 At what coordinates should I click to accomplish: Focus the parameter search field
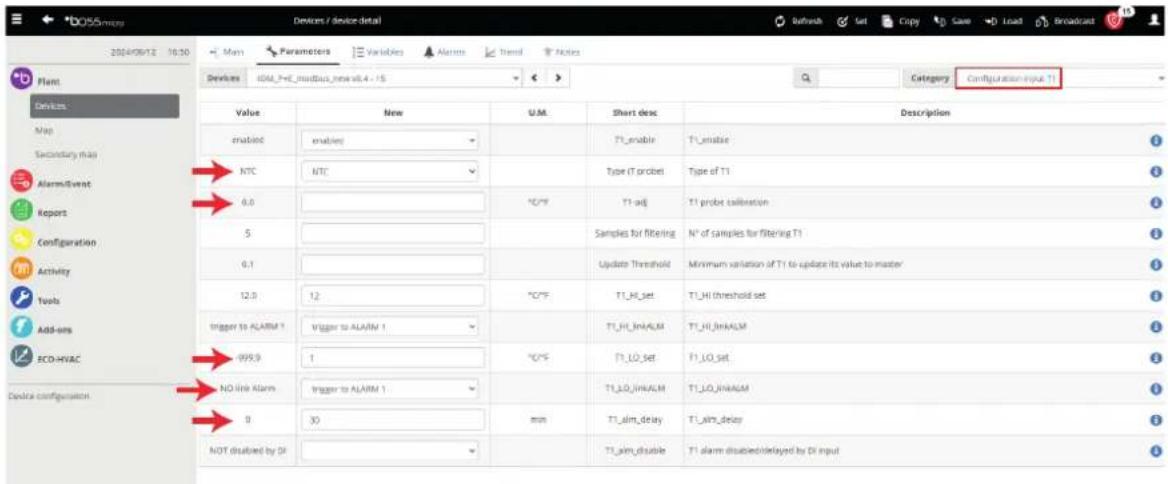click(x=859, y=77)
